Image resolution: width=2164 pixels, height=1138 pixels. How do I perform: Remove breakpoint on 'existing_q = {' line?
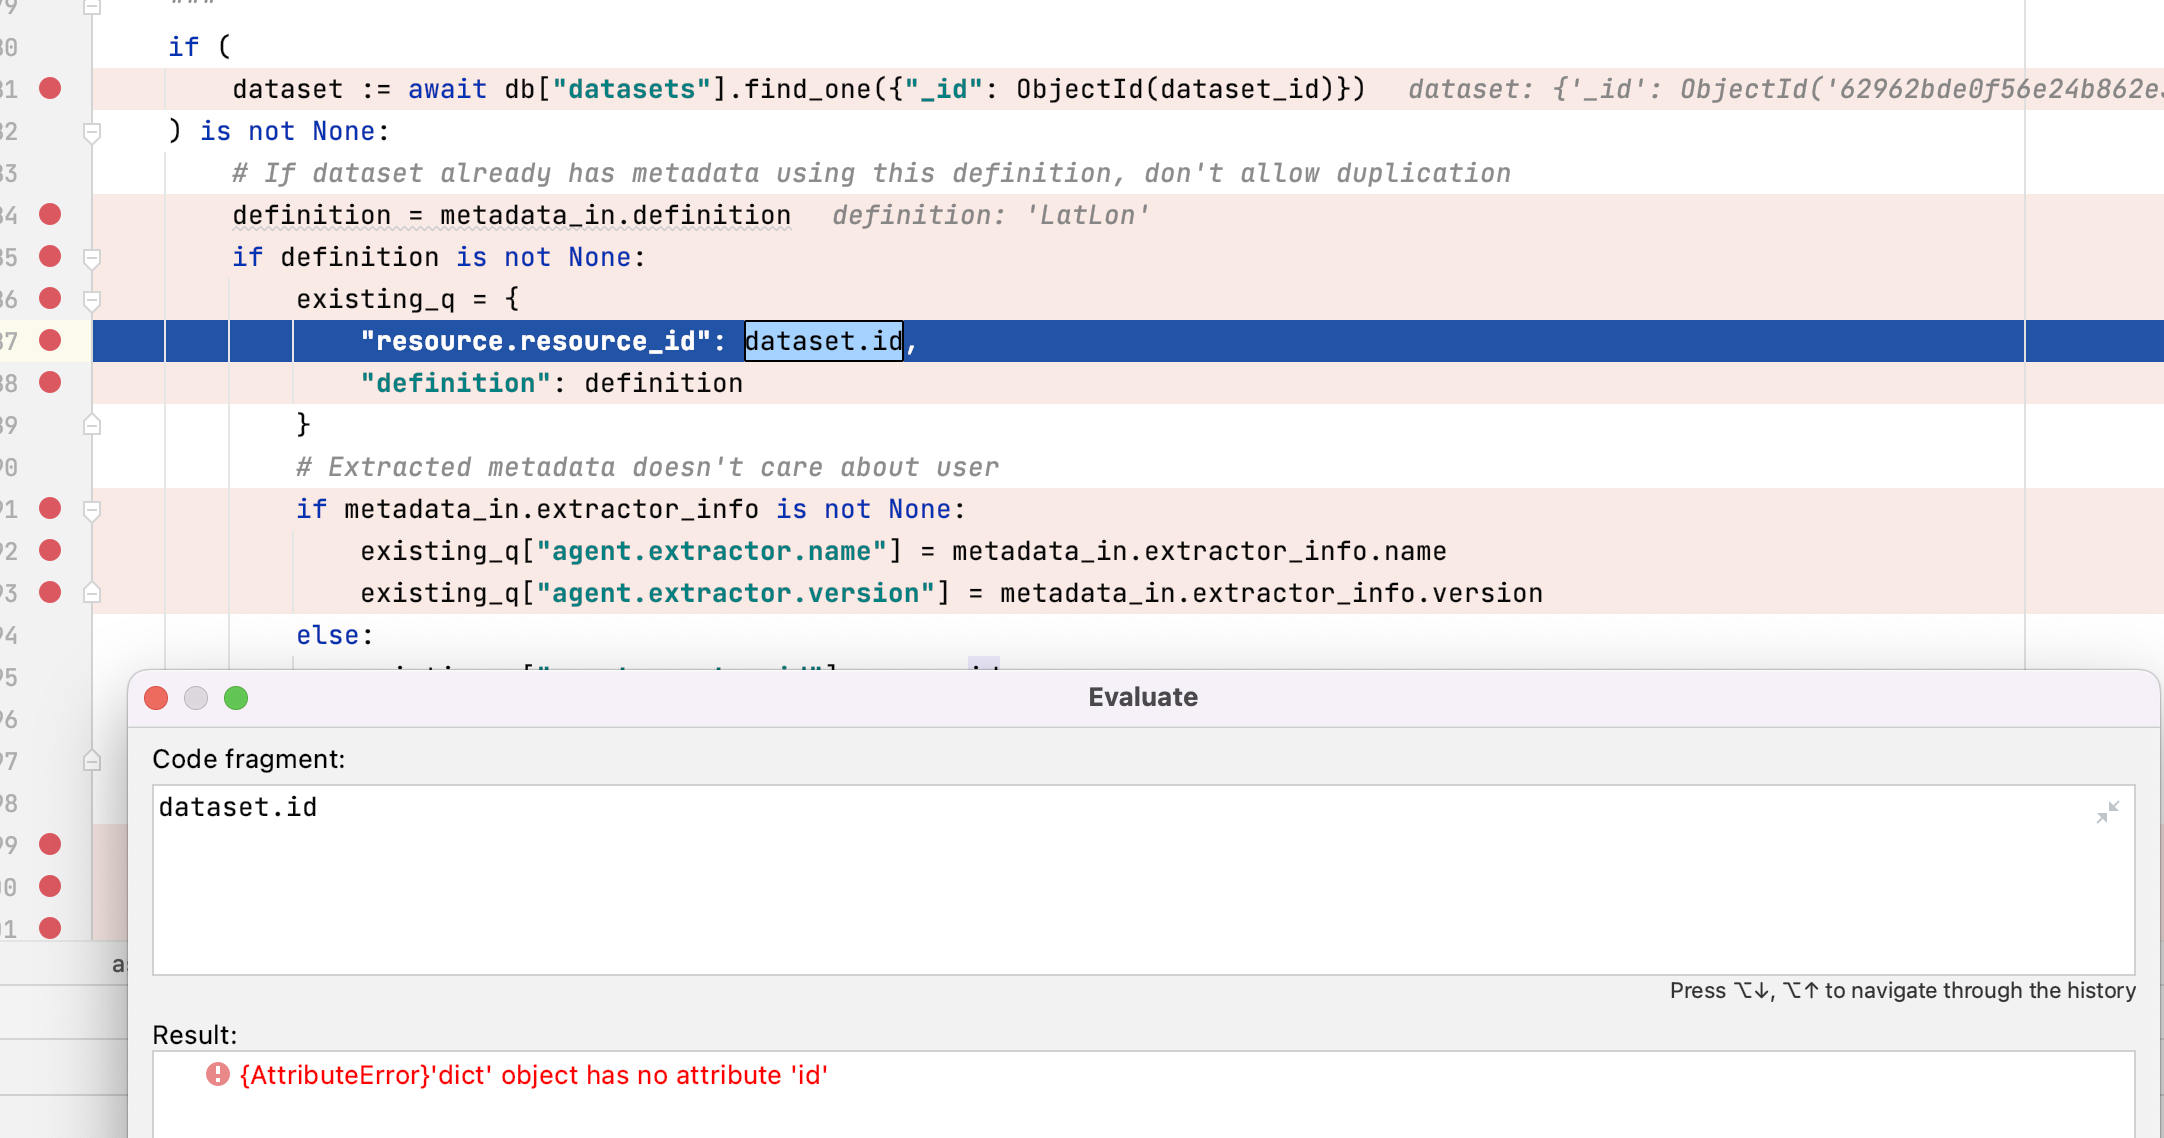tap(50, 299)
